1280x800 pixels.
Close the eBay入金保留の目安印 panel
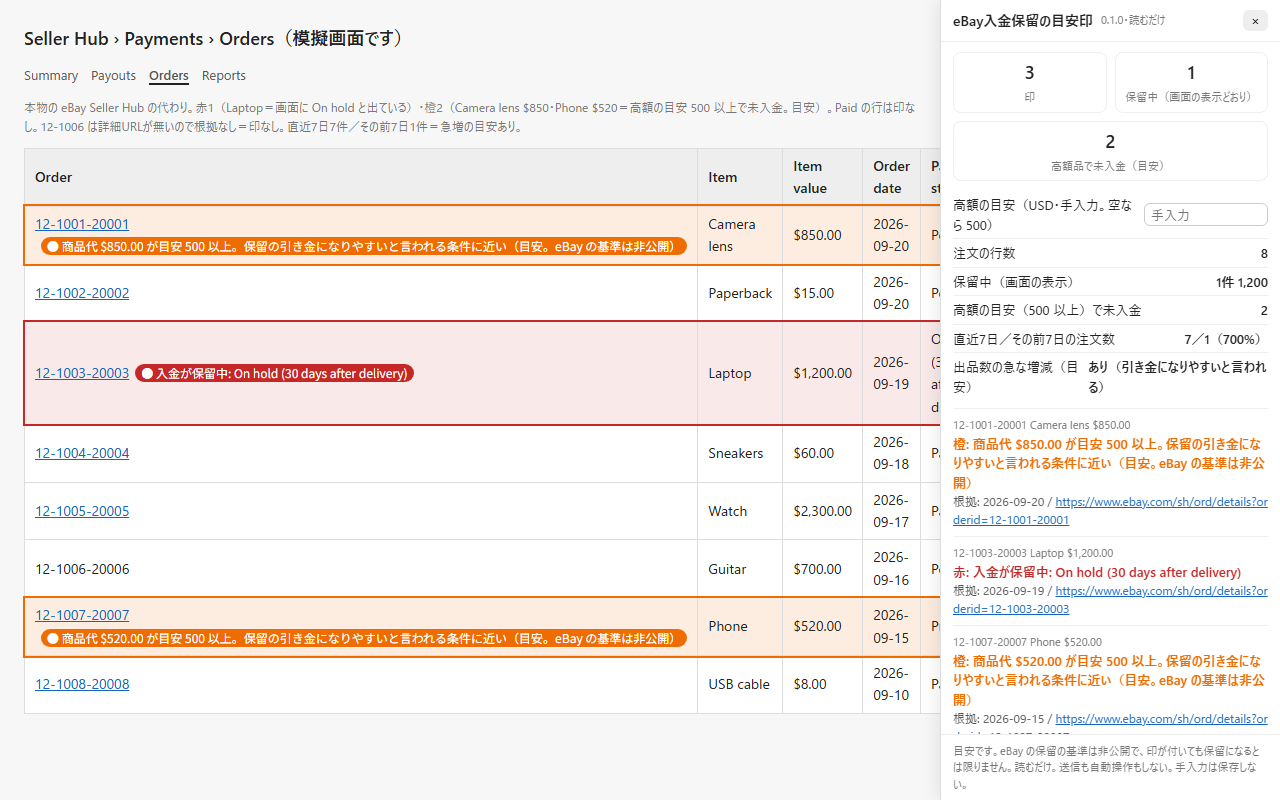tap(1255, 21)
